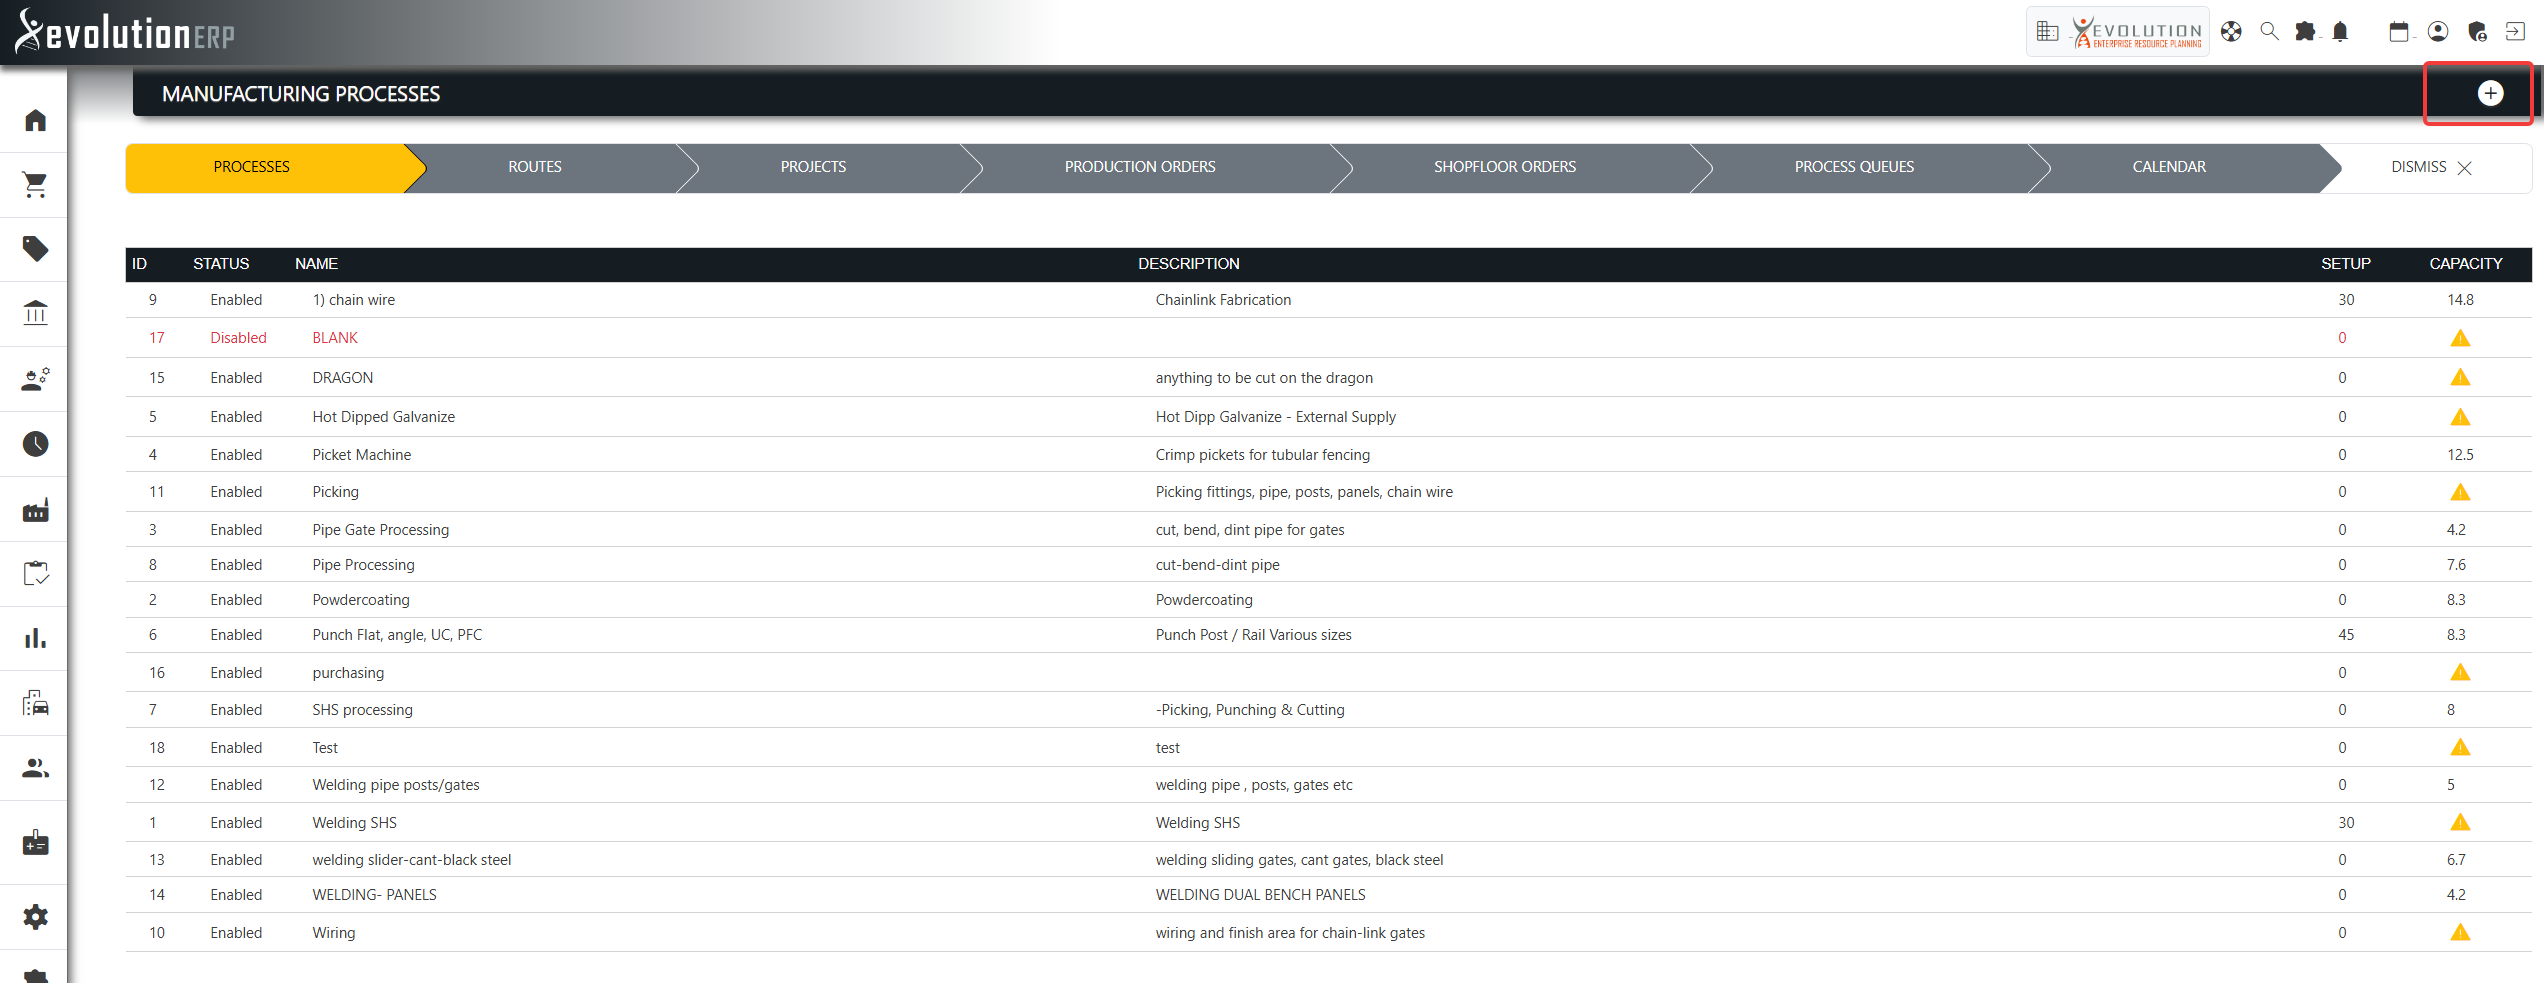
Task: Click warning icon for Hot Dipped Galvanize
Action: (x=2460, y=417)
